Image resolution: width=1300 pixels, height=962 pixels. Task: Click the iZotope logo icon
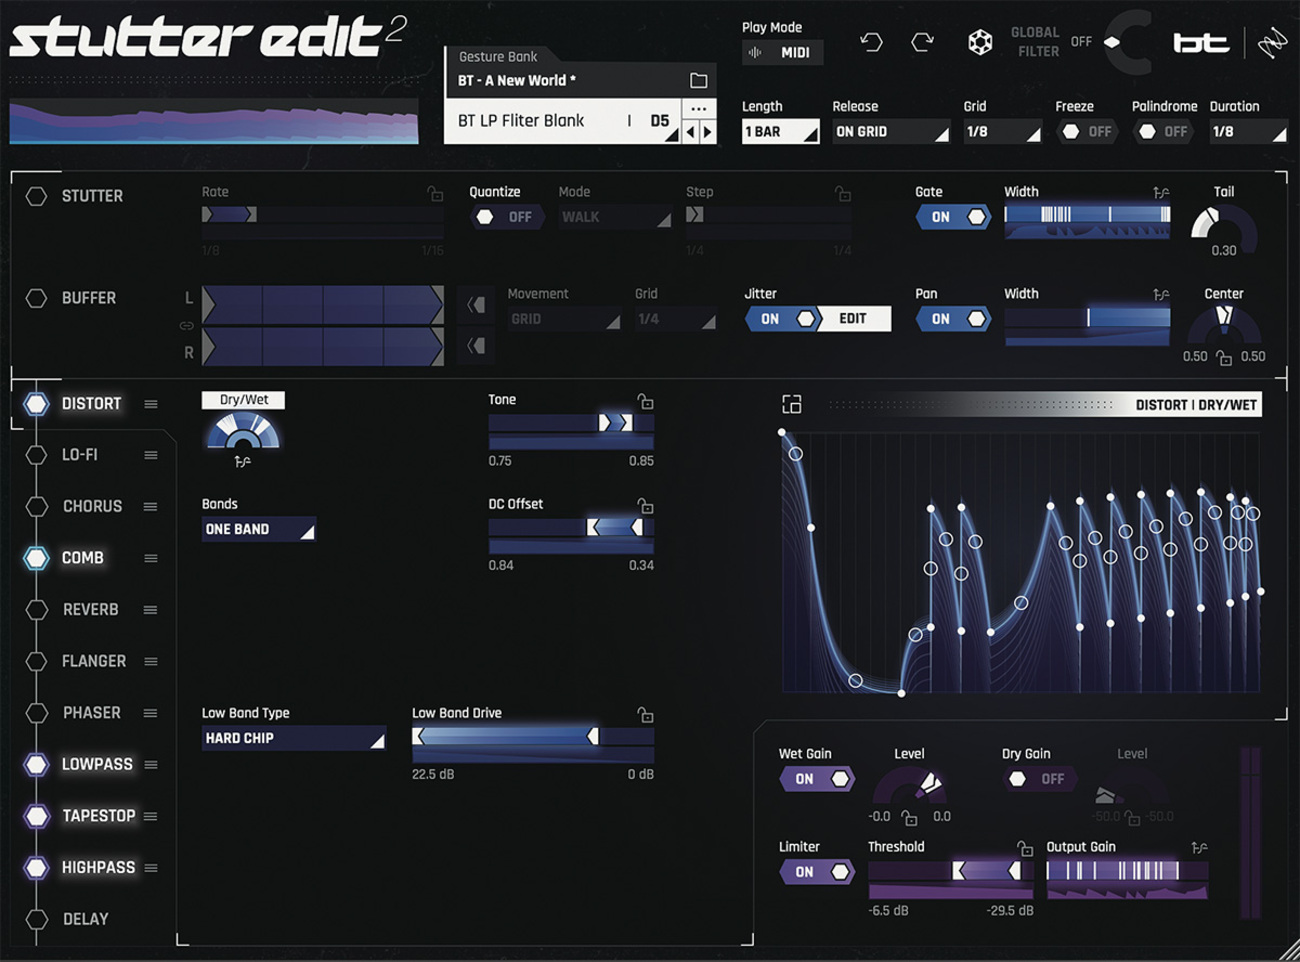1272,43
